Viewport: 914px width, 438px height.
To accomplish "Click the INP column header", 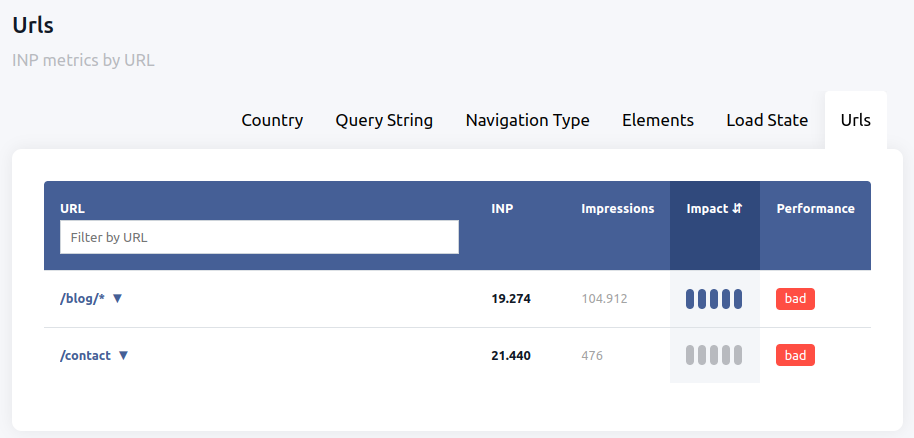I will 502,209.
